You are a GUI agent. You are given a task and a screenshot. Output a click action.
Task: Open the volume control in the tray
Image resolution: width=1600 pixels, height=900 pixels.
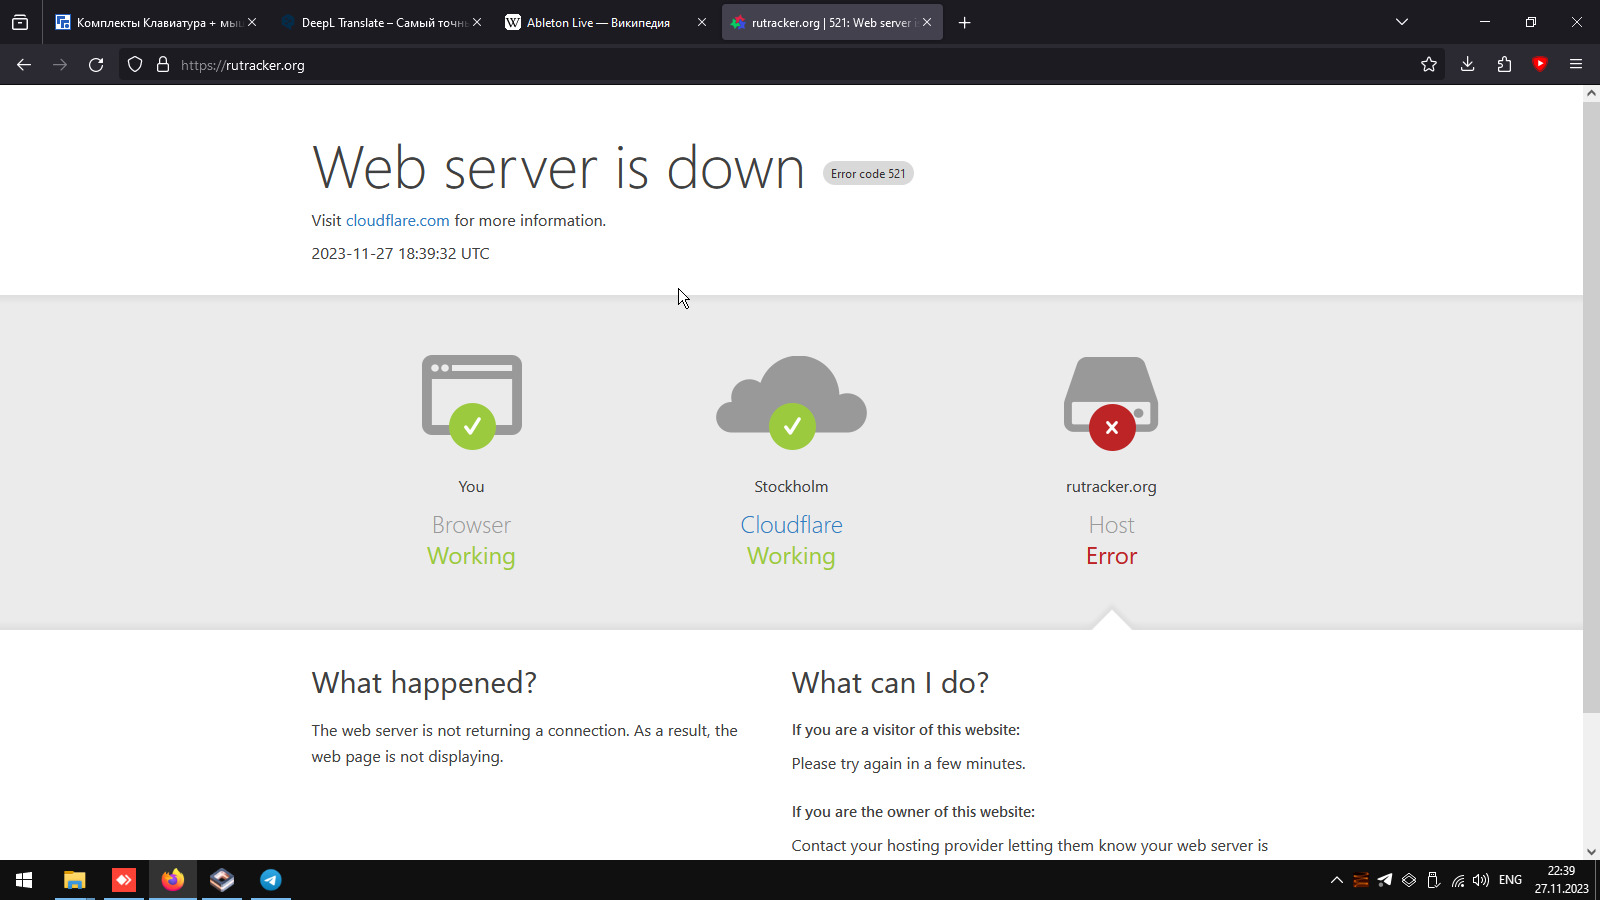1481,880
